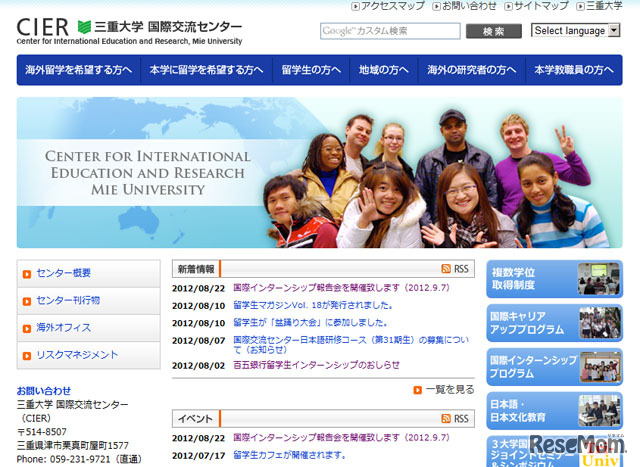
Task: Open リスクマネジメント sidebar link
Action: [78, 355]
